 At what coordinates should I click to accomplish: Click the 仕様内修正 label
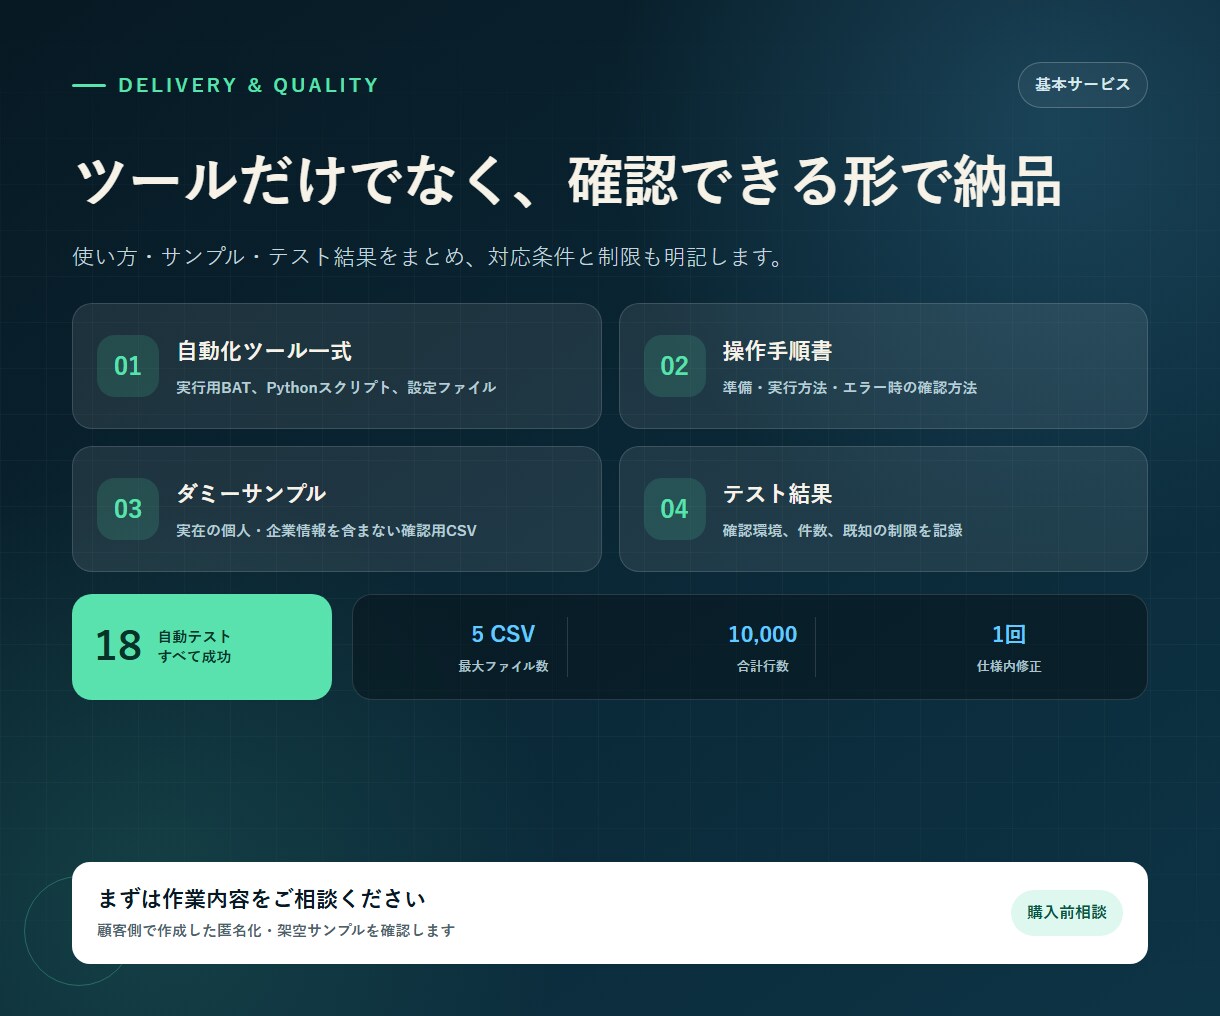point(1009,666)
